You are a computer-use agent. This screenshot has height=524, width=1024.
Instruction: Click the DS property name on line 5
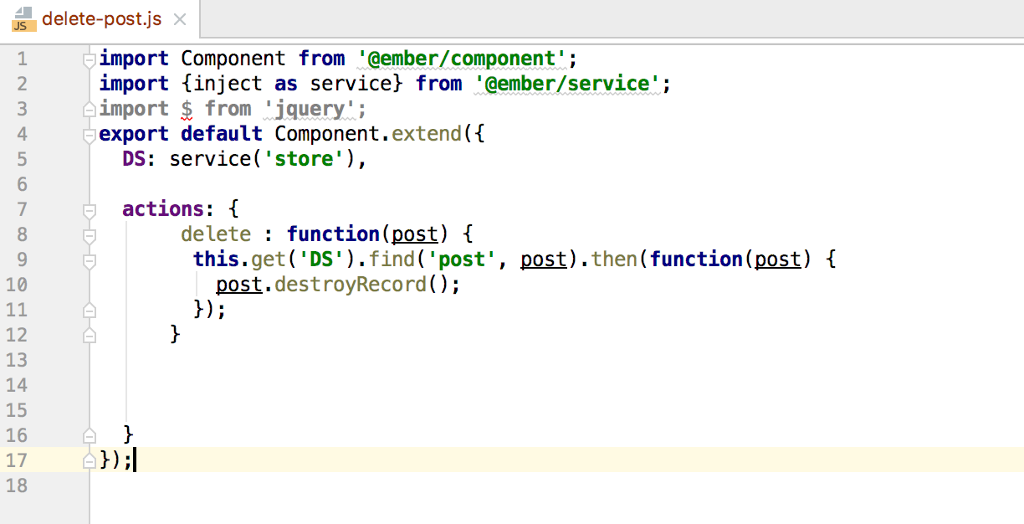tap(134, 159)
